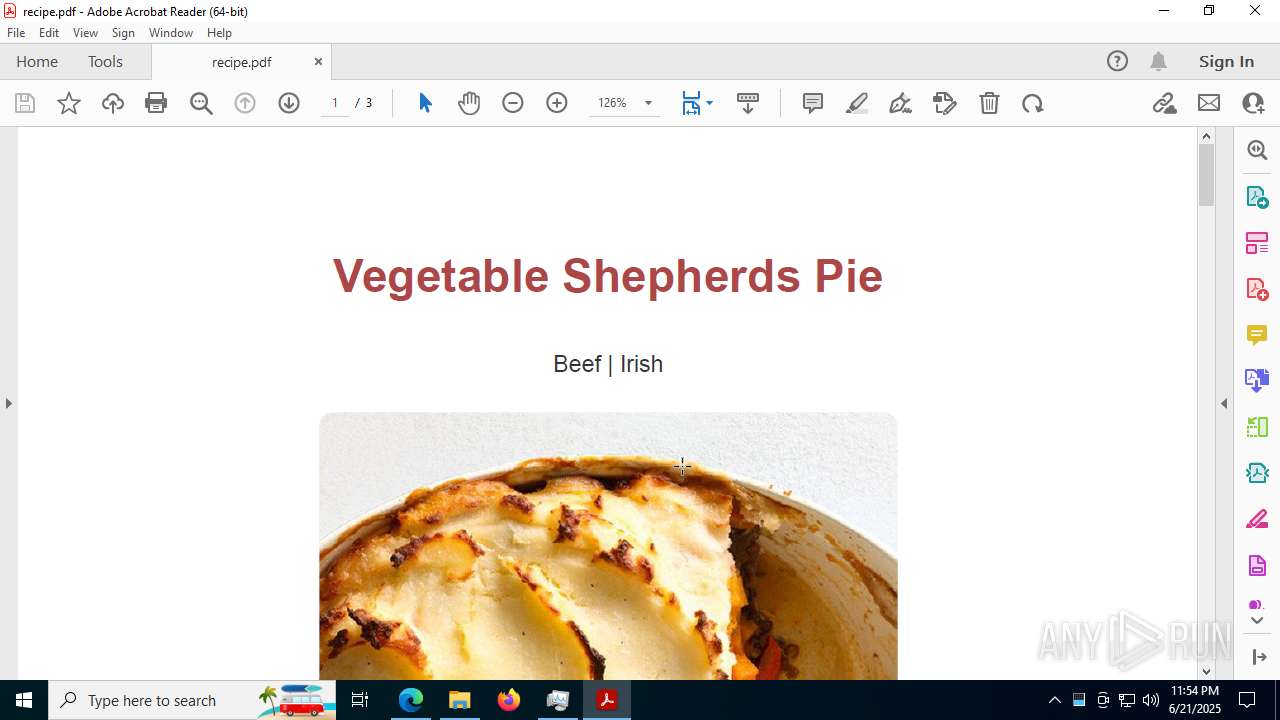Screen dimensions: 1280x720
Task: Open notifications bell
Action: click(x=1158, y=61)
